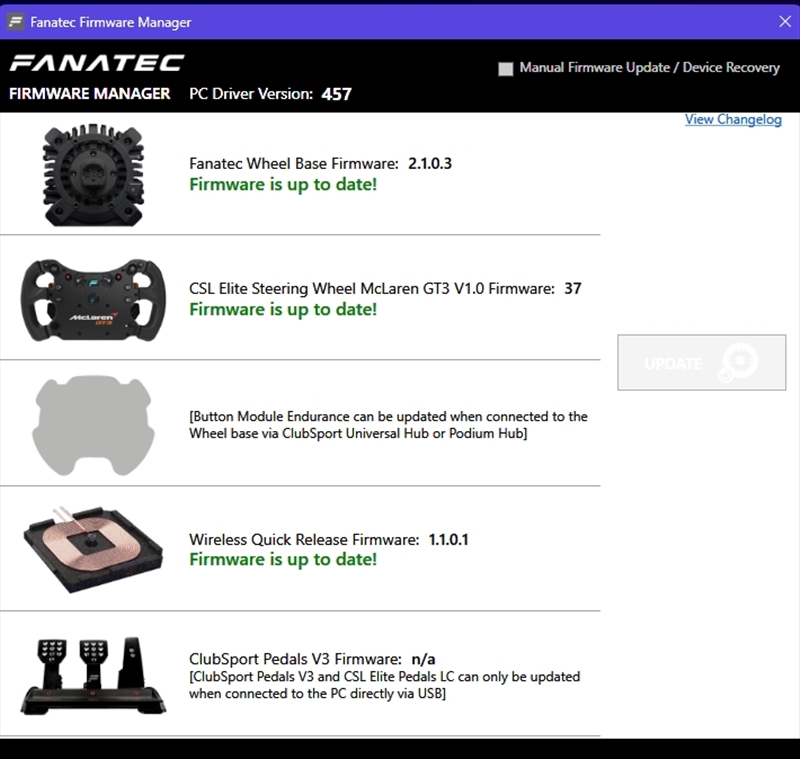Click McLaren GT3 firmware version 37

point(572,289)
